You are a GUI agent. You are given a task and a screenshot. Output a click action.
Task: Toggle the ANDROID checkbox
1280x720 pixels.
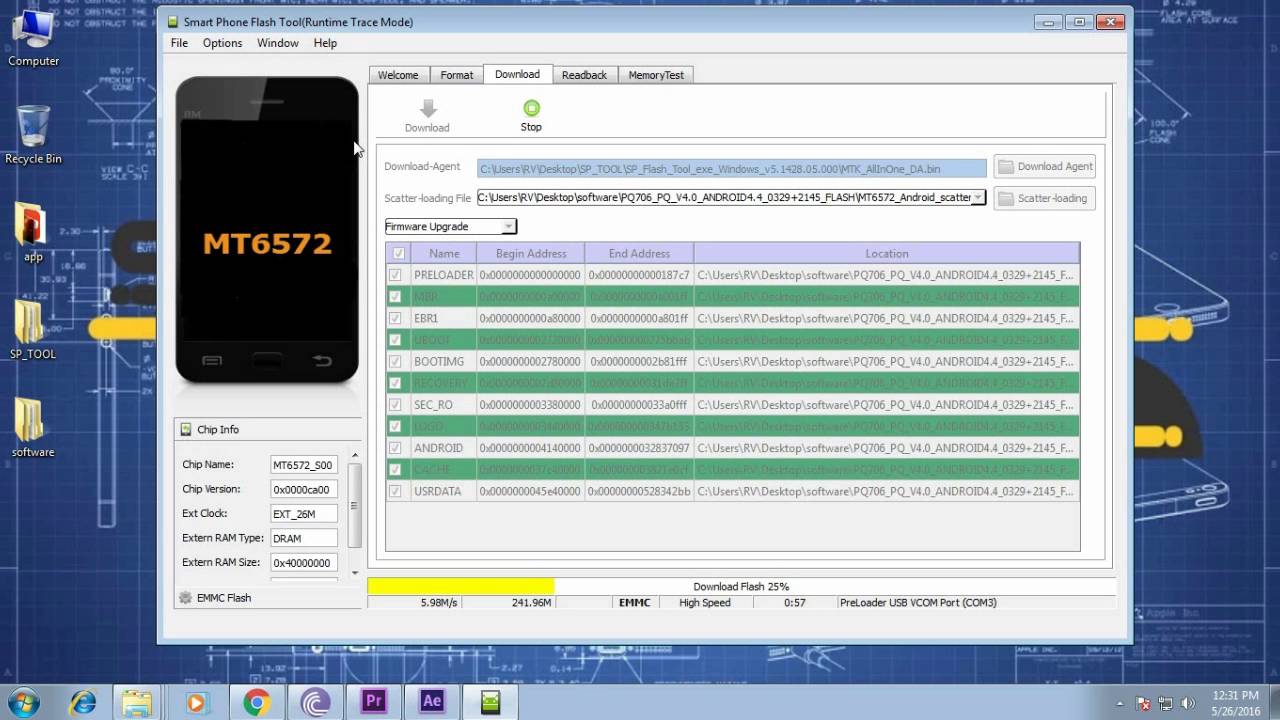pos(396,448)
